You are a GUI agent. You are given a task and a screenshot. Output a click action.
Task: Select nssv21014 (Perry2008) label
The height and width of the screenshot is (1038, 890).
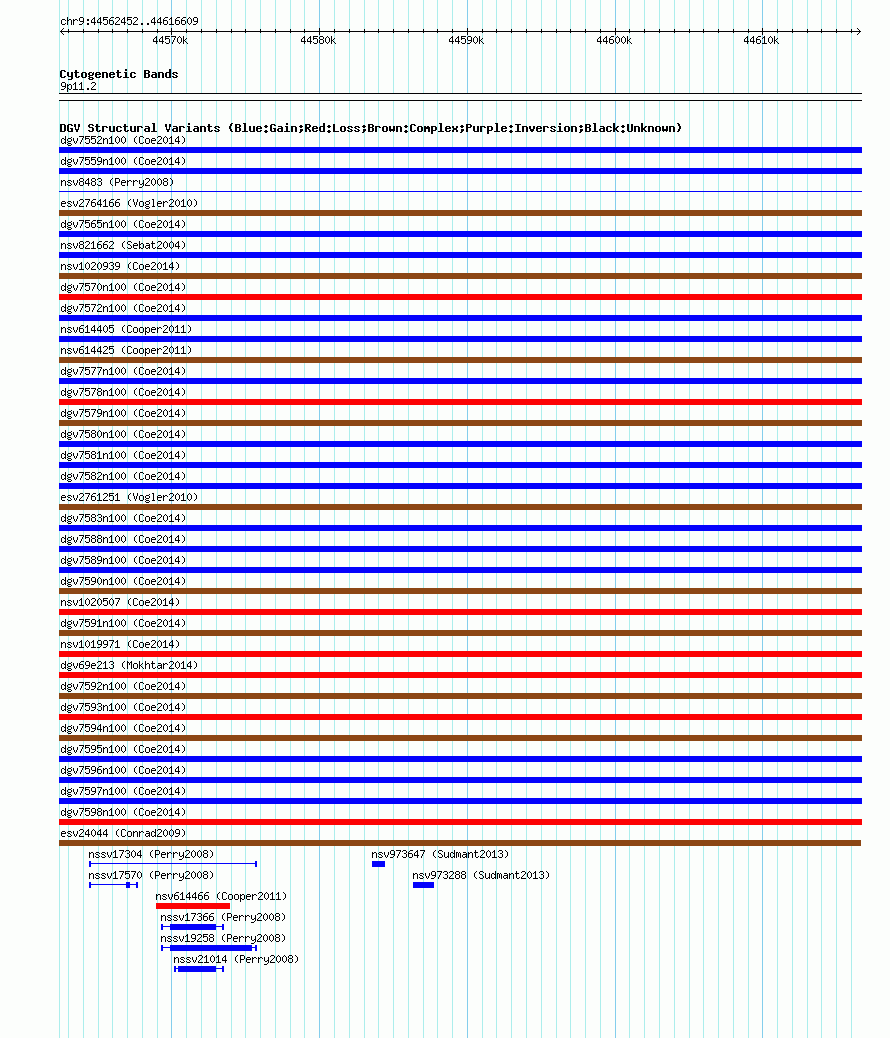[236, 959]
